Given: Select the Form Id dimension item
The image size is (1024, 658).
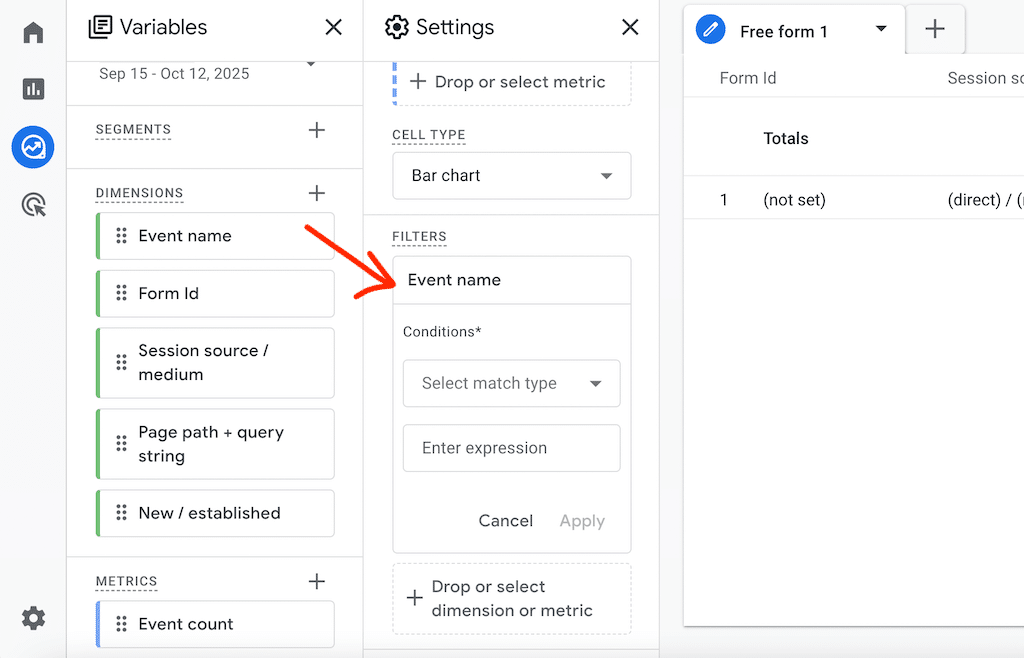Looking at the screenshot, I should click(215, 294).
